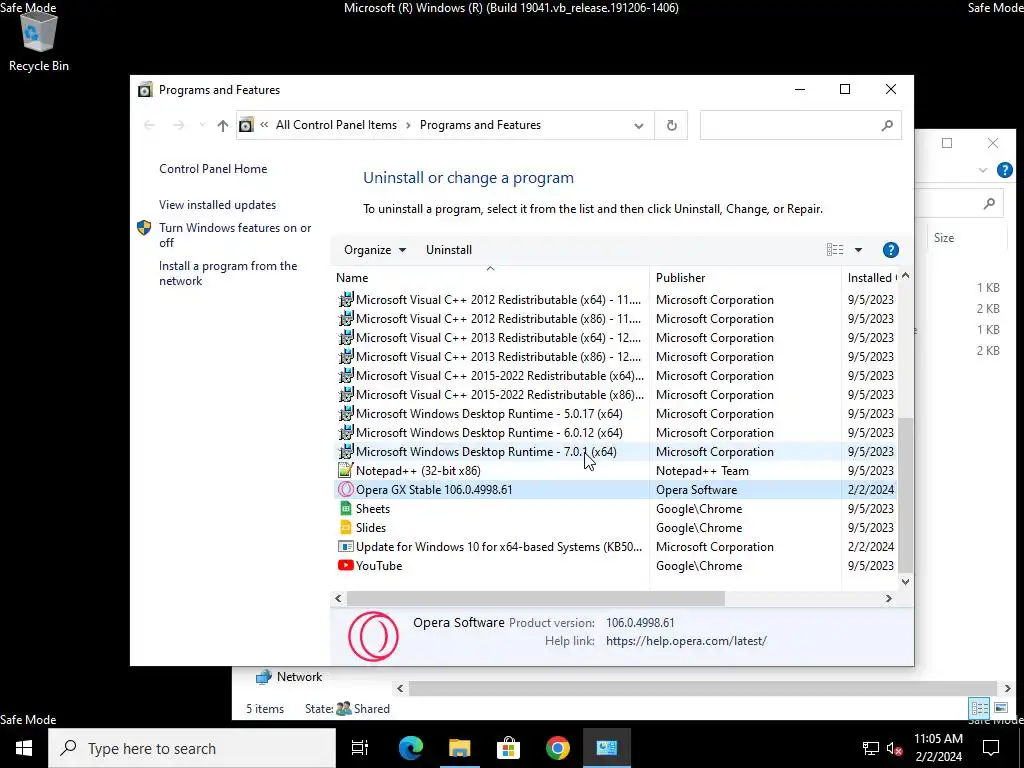Click Turn Windows features on or off
1024x768 pixels.
tap(235, 235)
